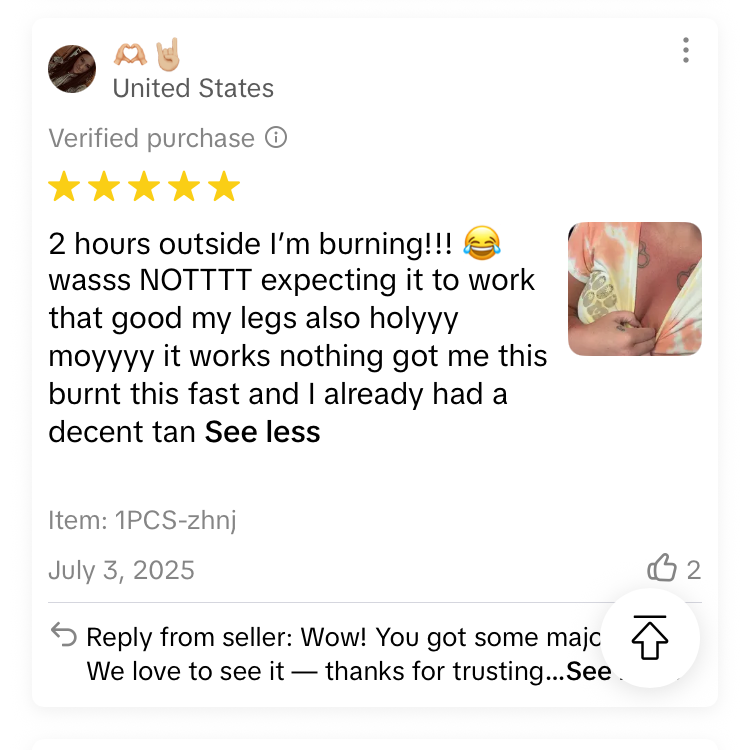750x750 pixels.
Task: Click the helpful count number 2
Action: click(694, 570)
